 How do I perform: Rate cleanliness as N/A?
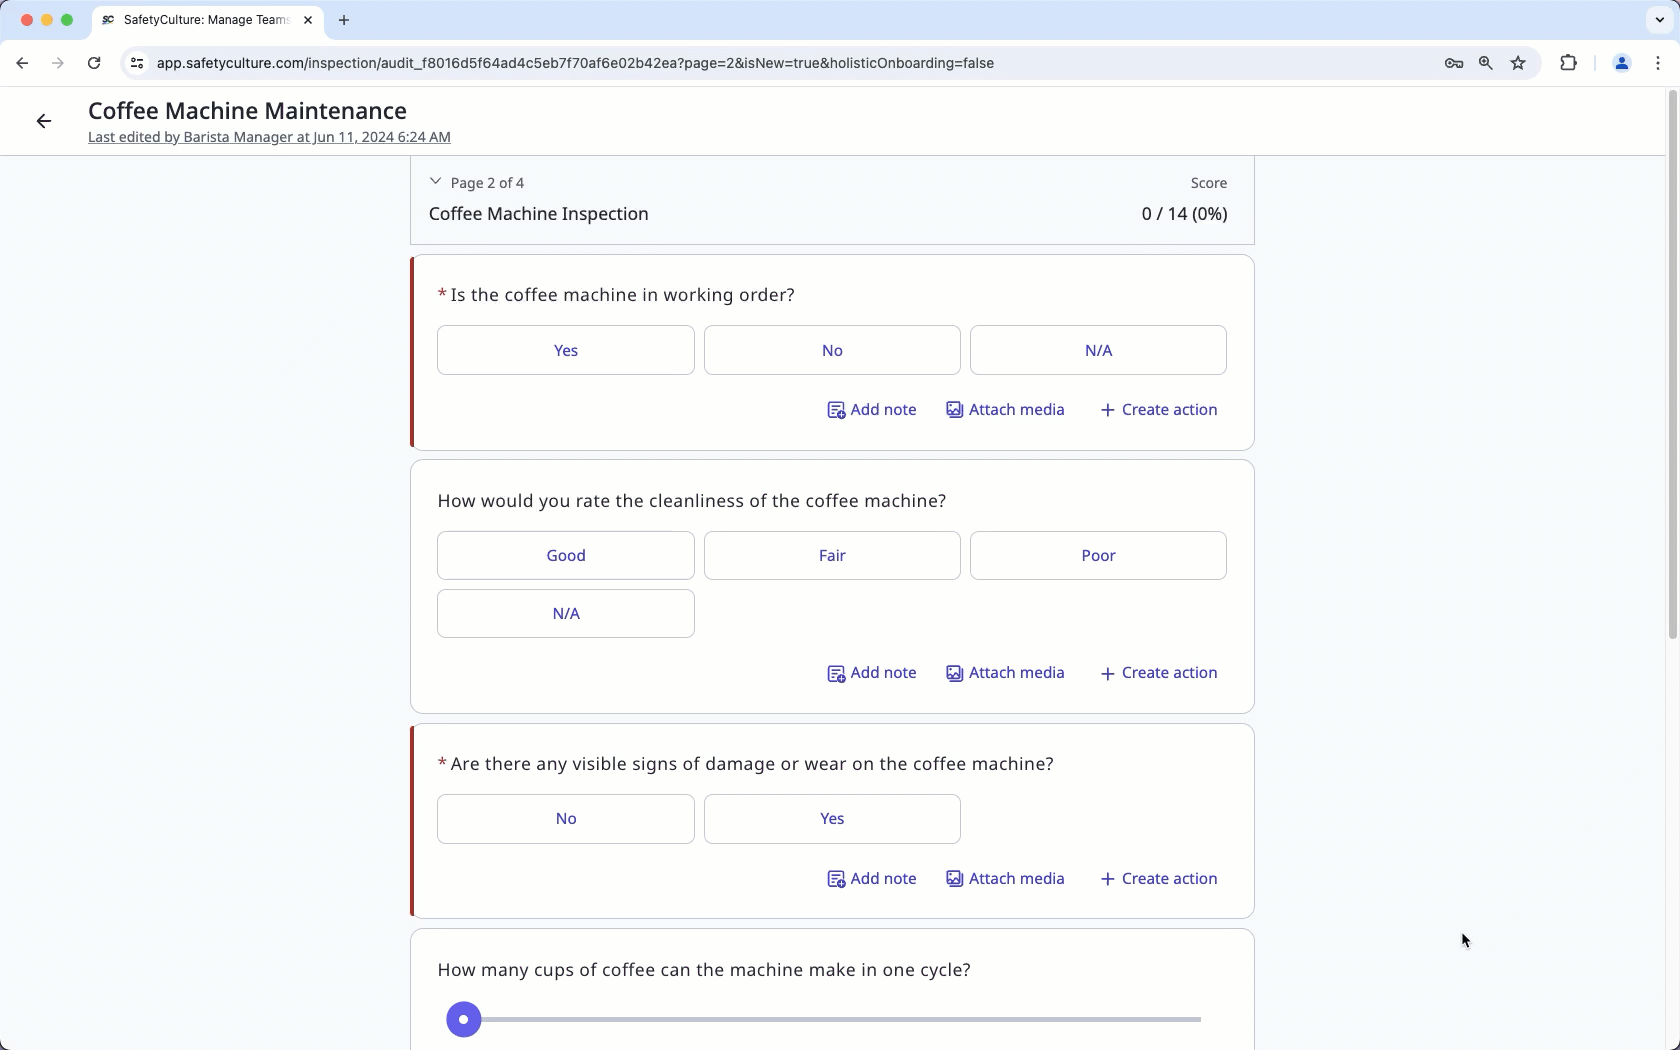point(566,613)
